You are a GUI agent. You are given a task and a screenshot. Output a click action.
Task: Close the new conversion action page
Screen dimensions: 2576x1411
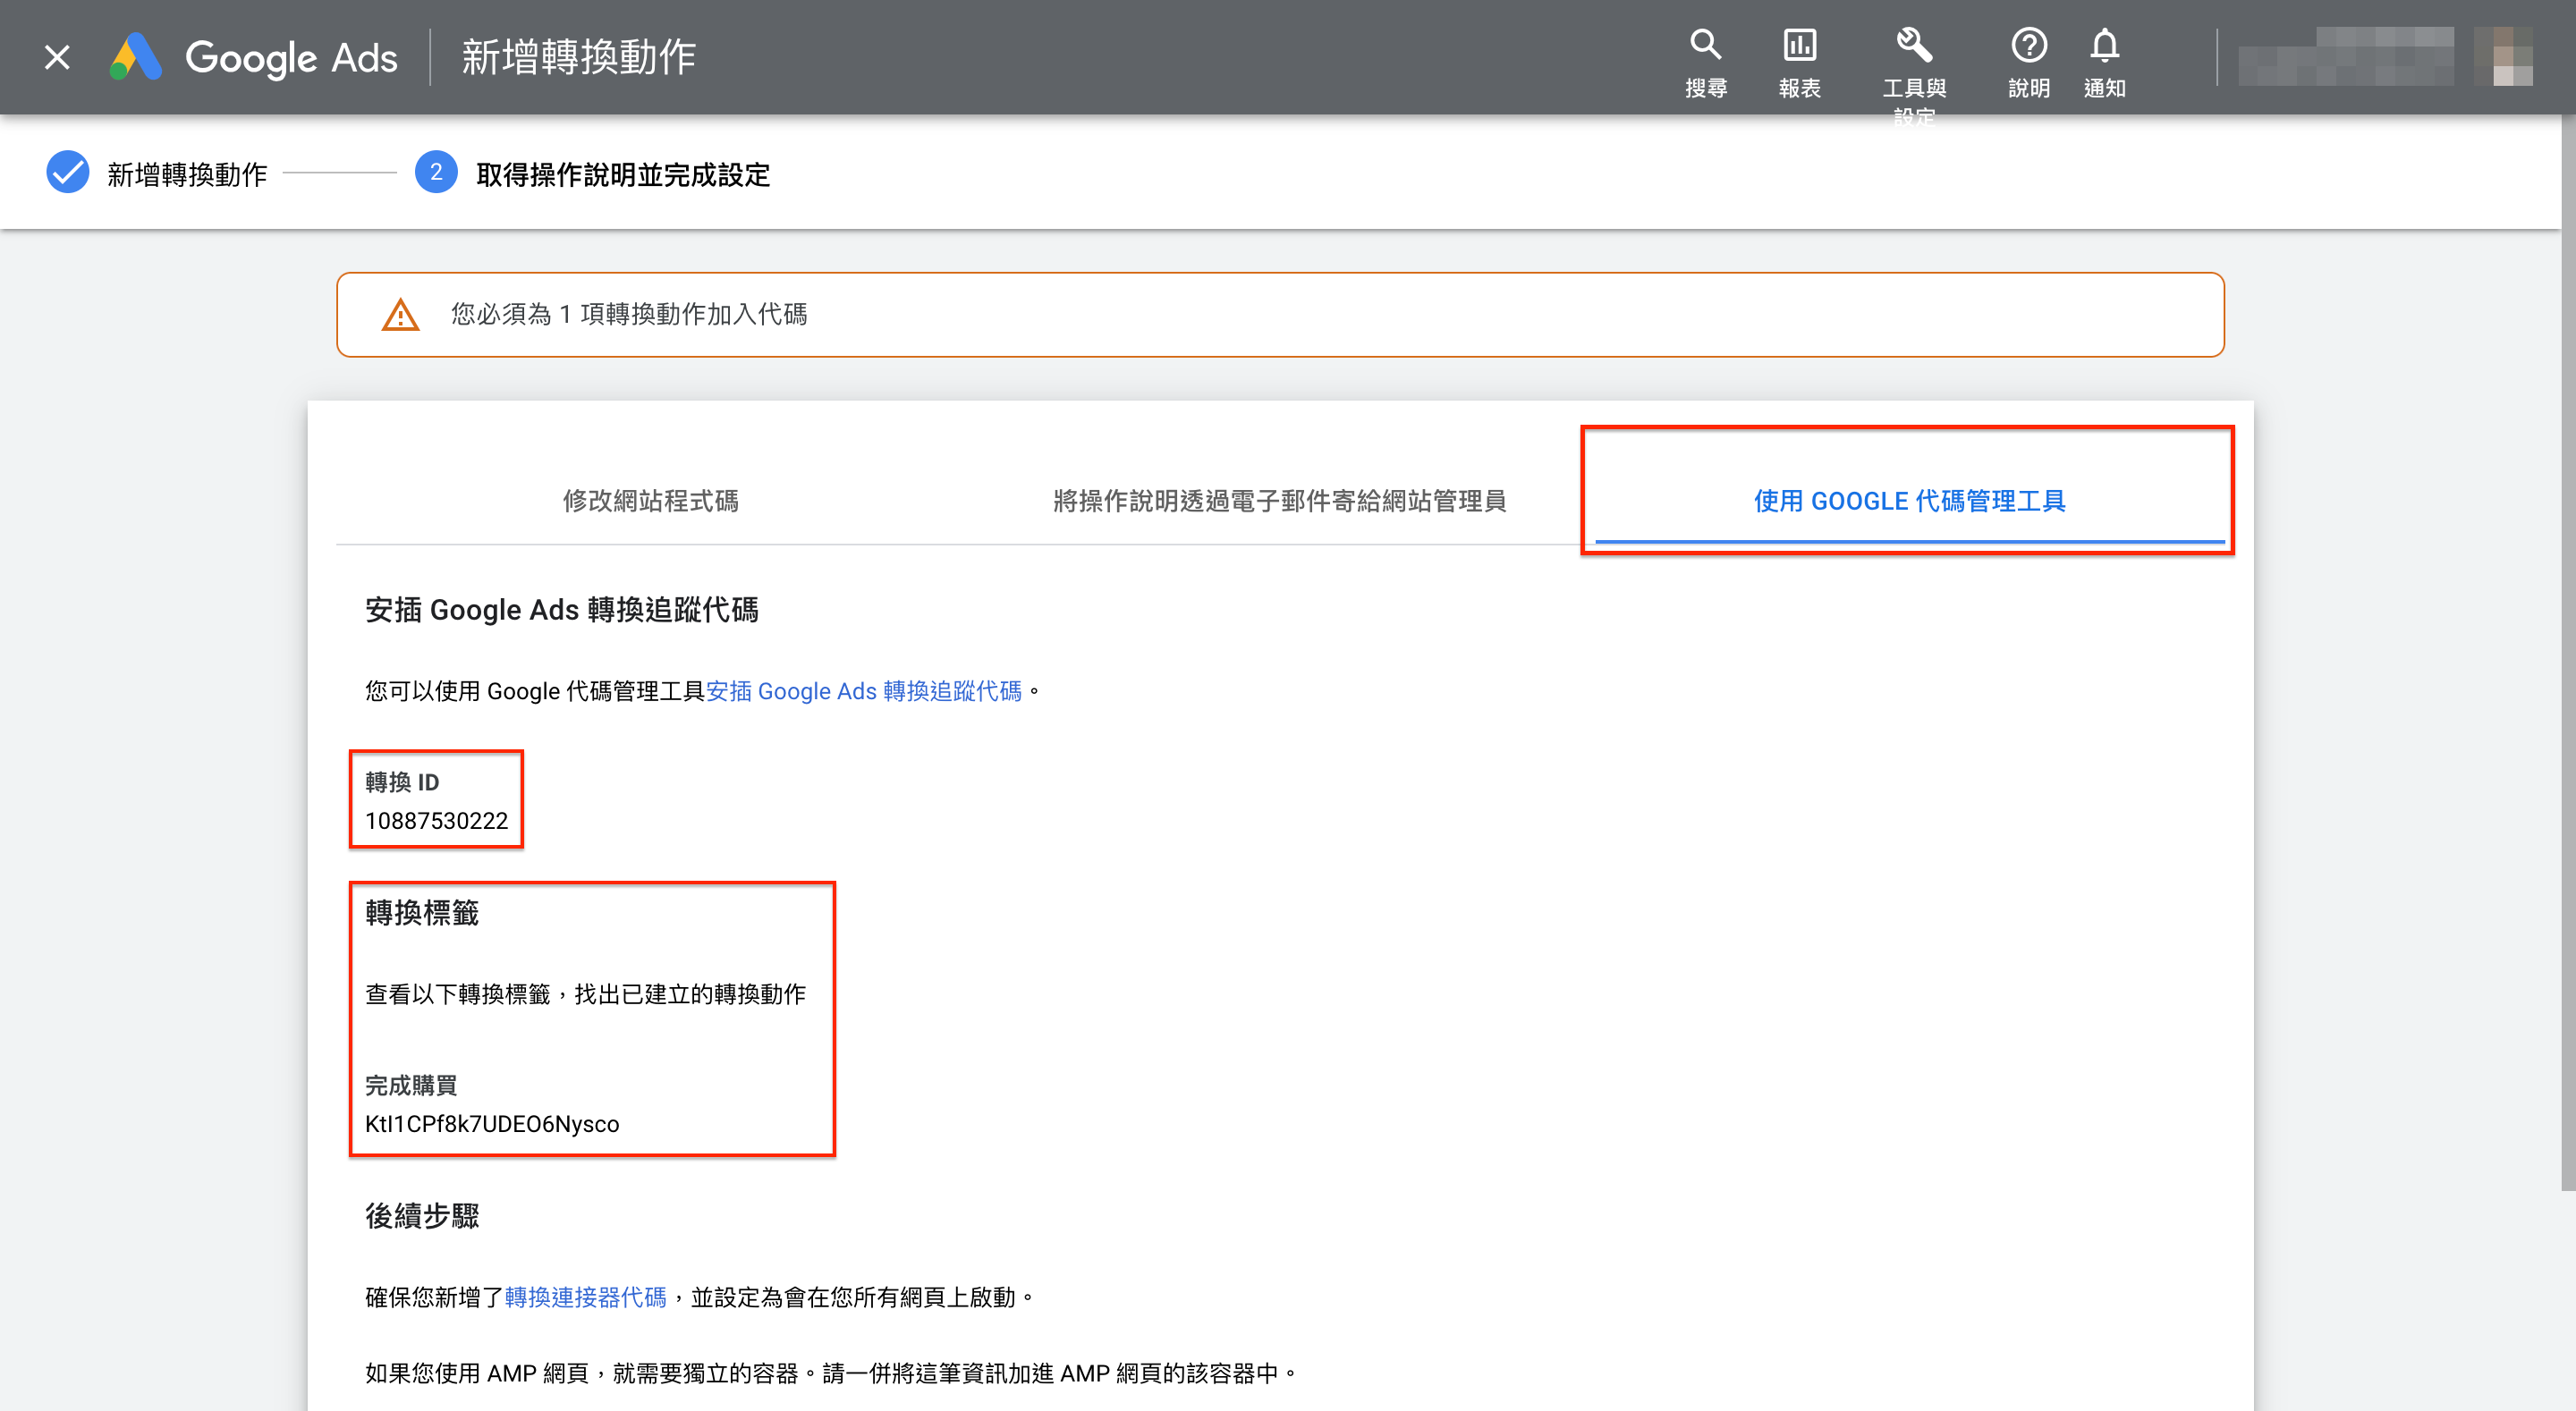click(57, 57)
